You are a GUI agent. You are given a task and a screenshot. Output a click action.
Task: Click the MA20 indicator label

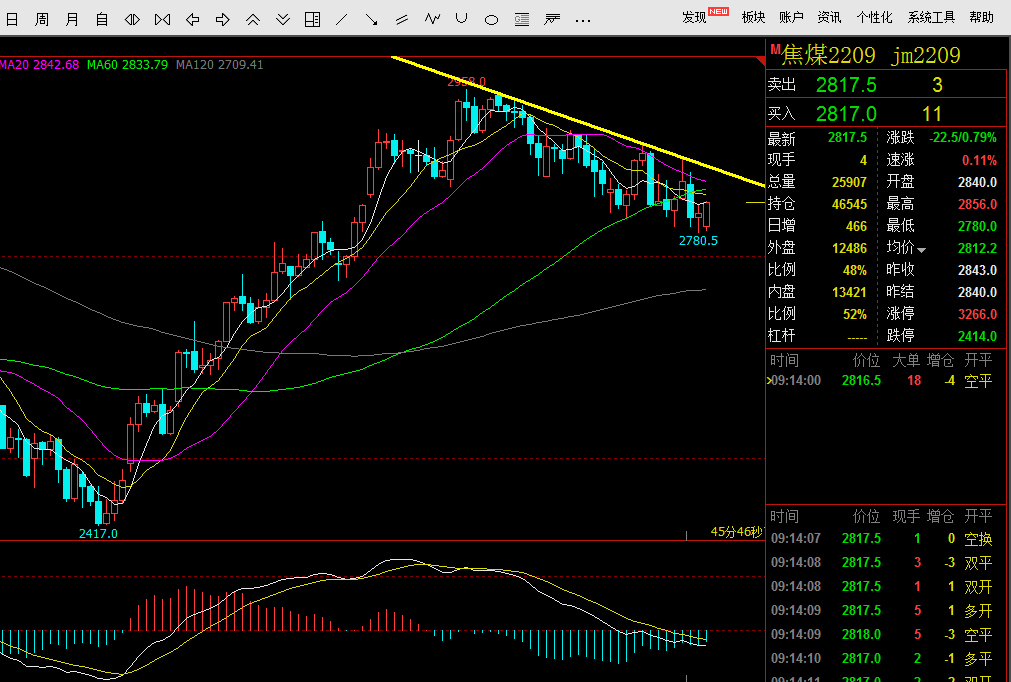coord(39,64)
